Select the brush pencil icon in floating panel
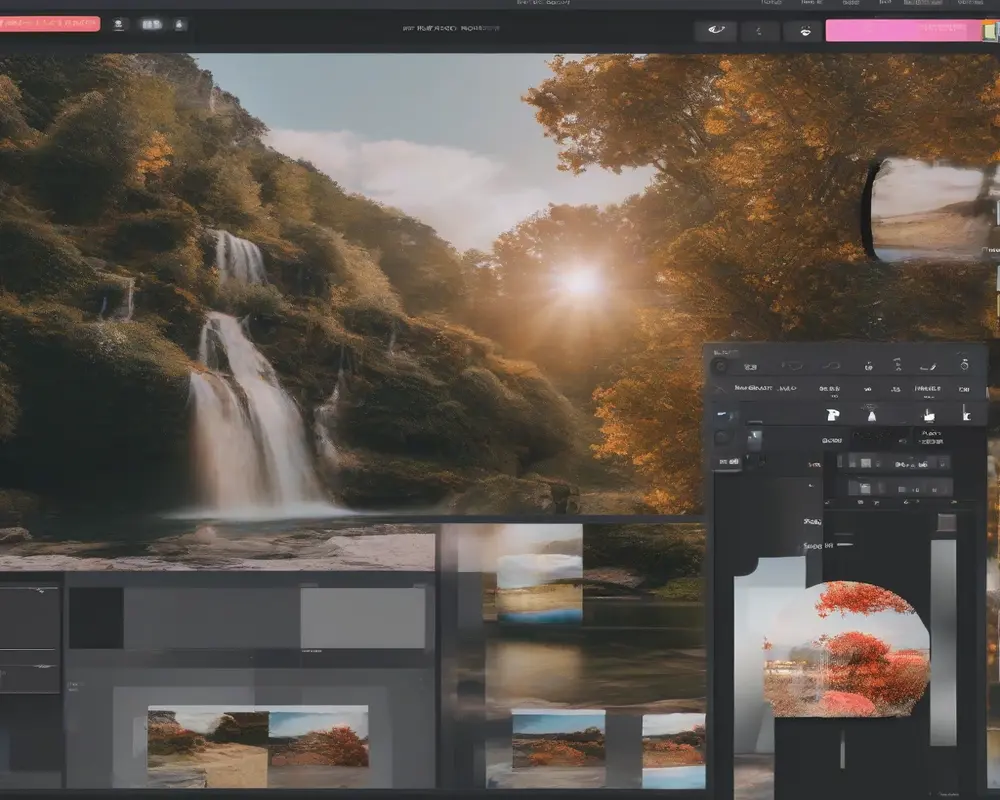Image resolution: width=1000 pixels, height=800 pixels. pyautogui.click(x=929, y=366)
